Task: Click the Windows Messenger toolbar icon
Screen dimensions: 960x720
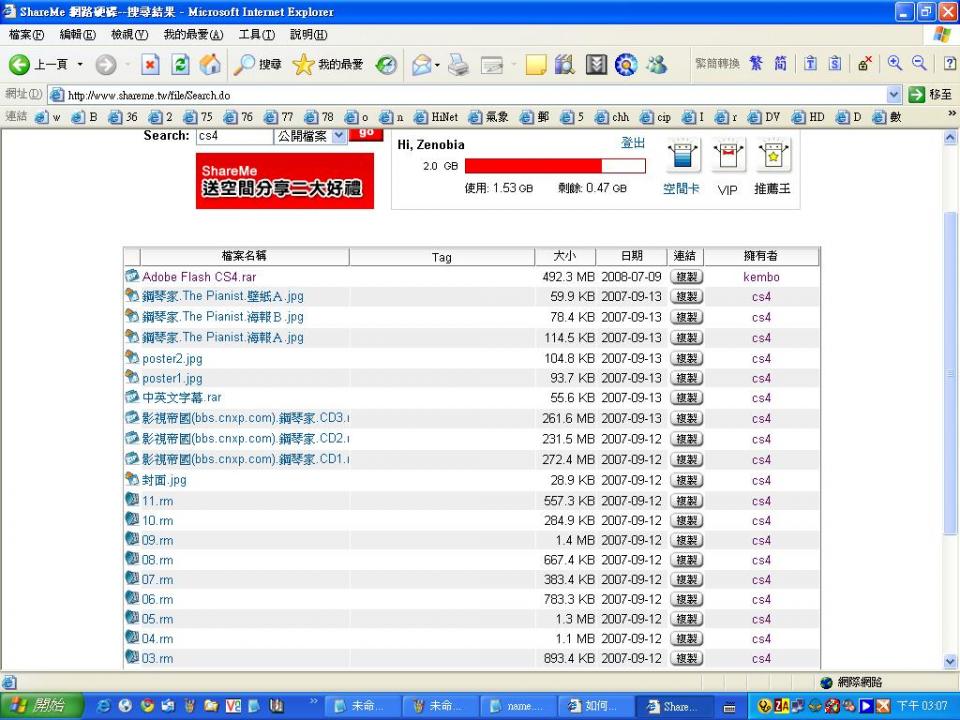Action: 657,64
